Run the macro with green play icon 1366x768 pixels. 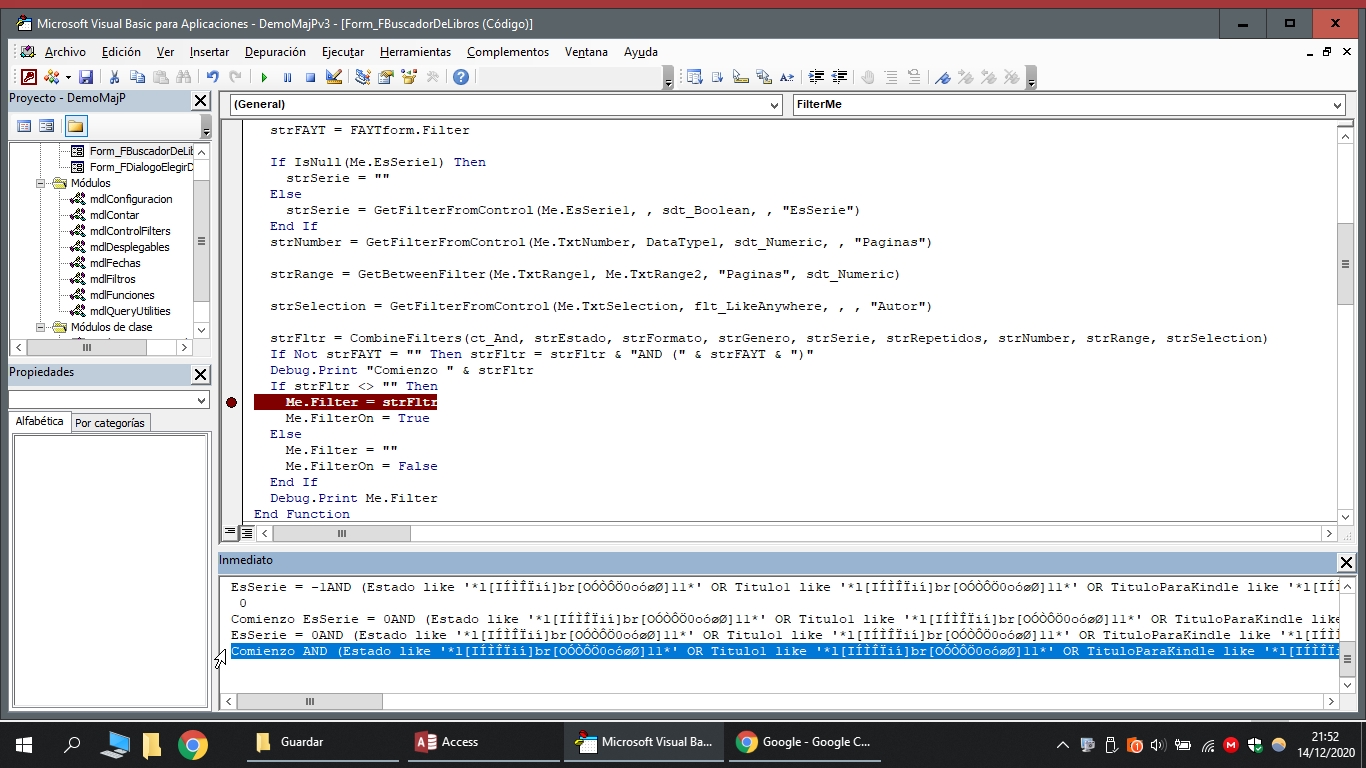pos(264,77)
